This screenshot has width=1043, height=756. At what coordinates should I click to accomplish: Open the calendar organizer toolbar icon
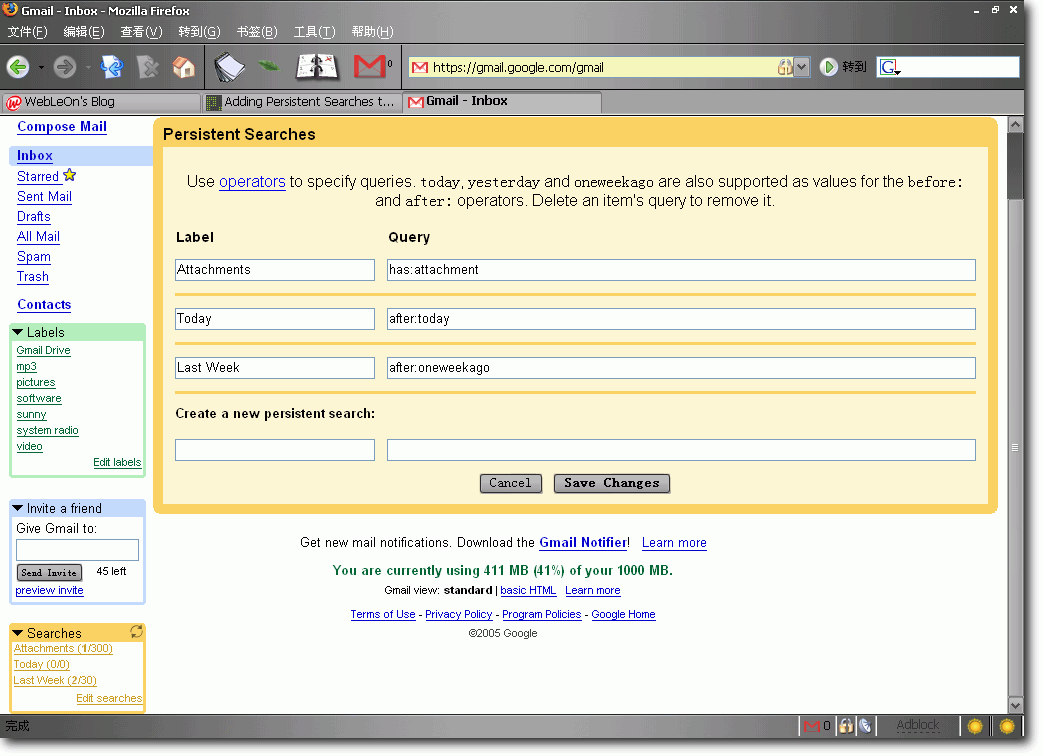pyautogui.click(x=317, y=66)
